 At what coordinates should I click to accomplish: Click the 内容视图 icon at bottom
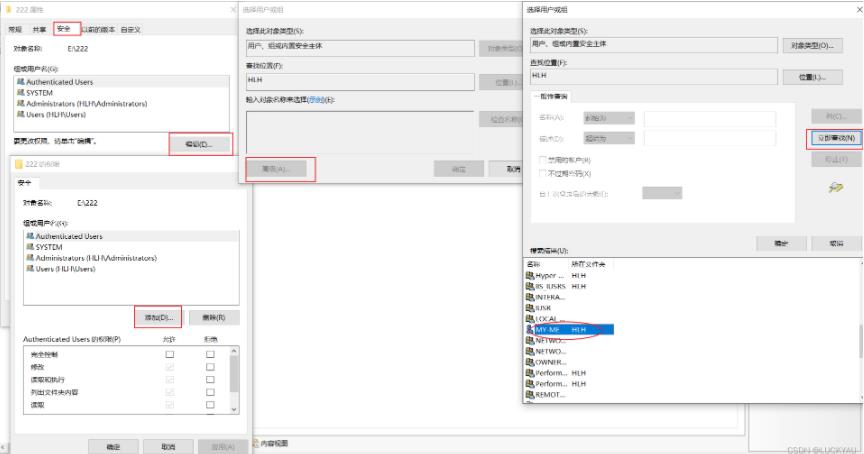pos(256,443)
